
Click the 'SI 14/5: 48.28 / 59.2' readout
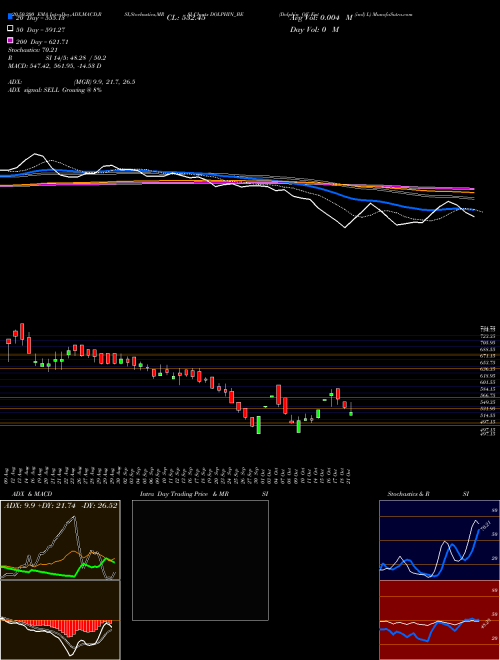pos(76,58)
